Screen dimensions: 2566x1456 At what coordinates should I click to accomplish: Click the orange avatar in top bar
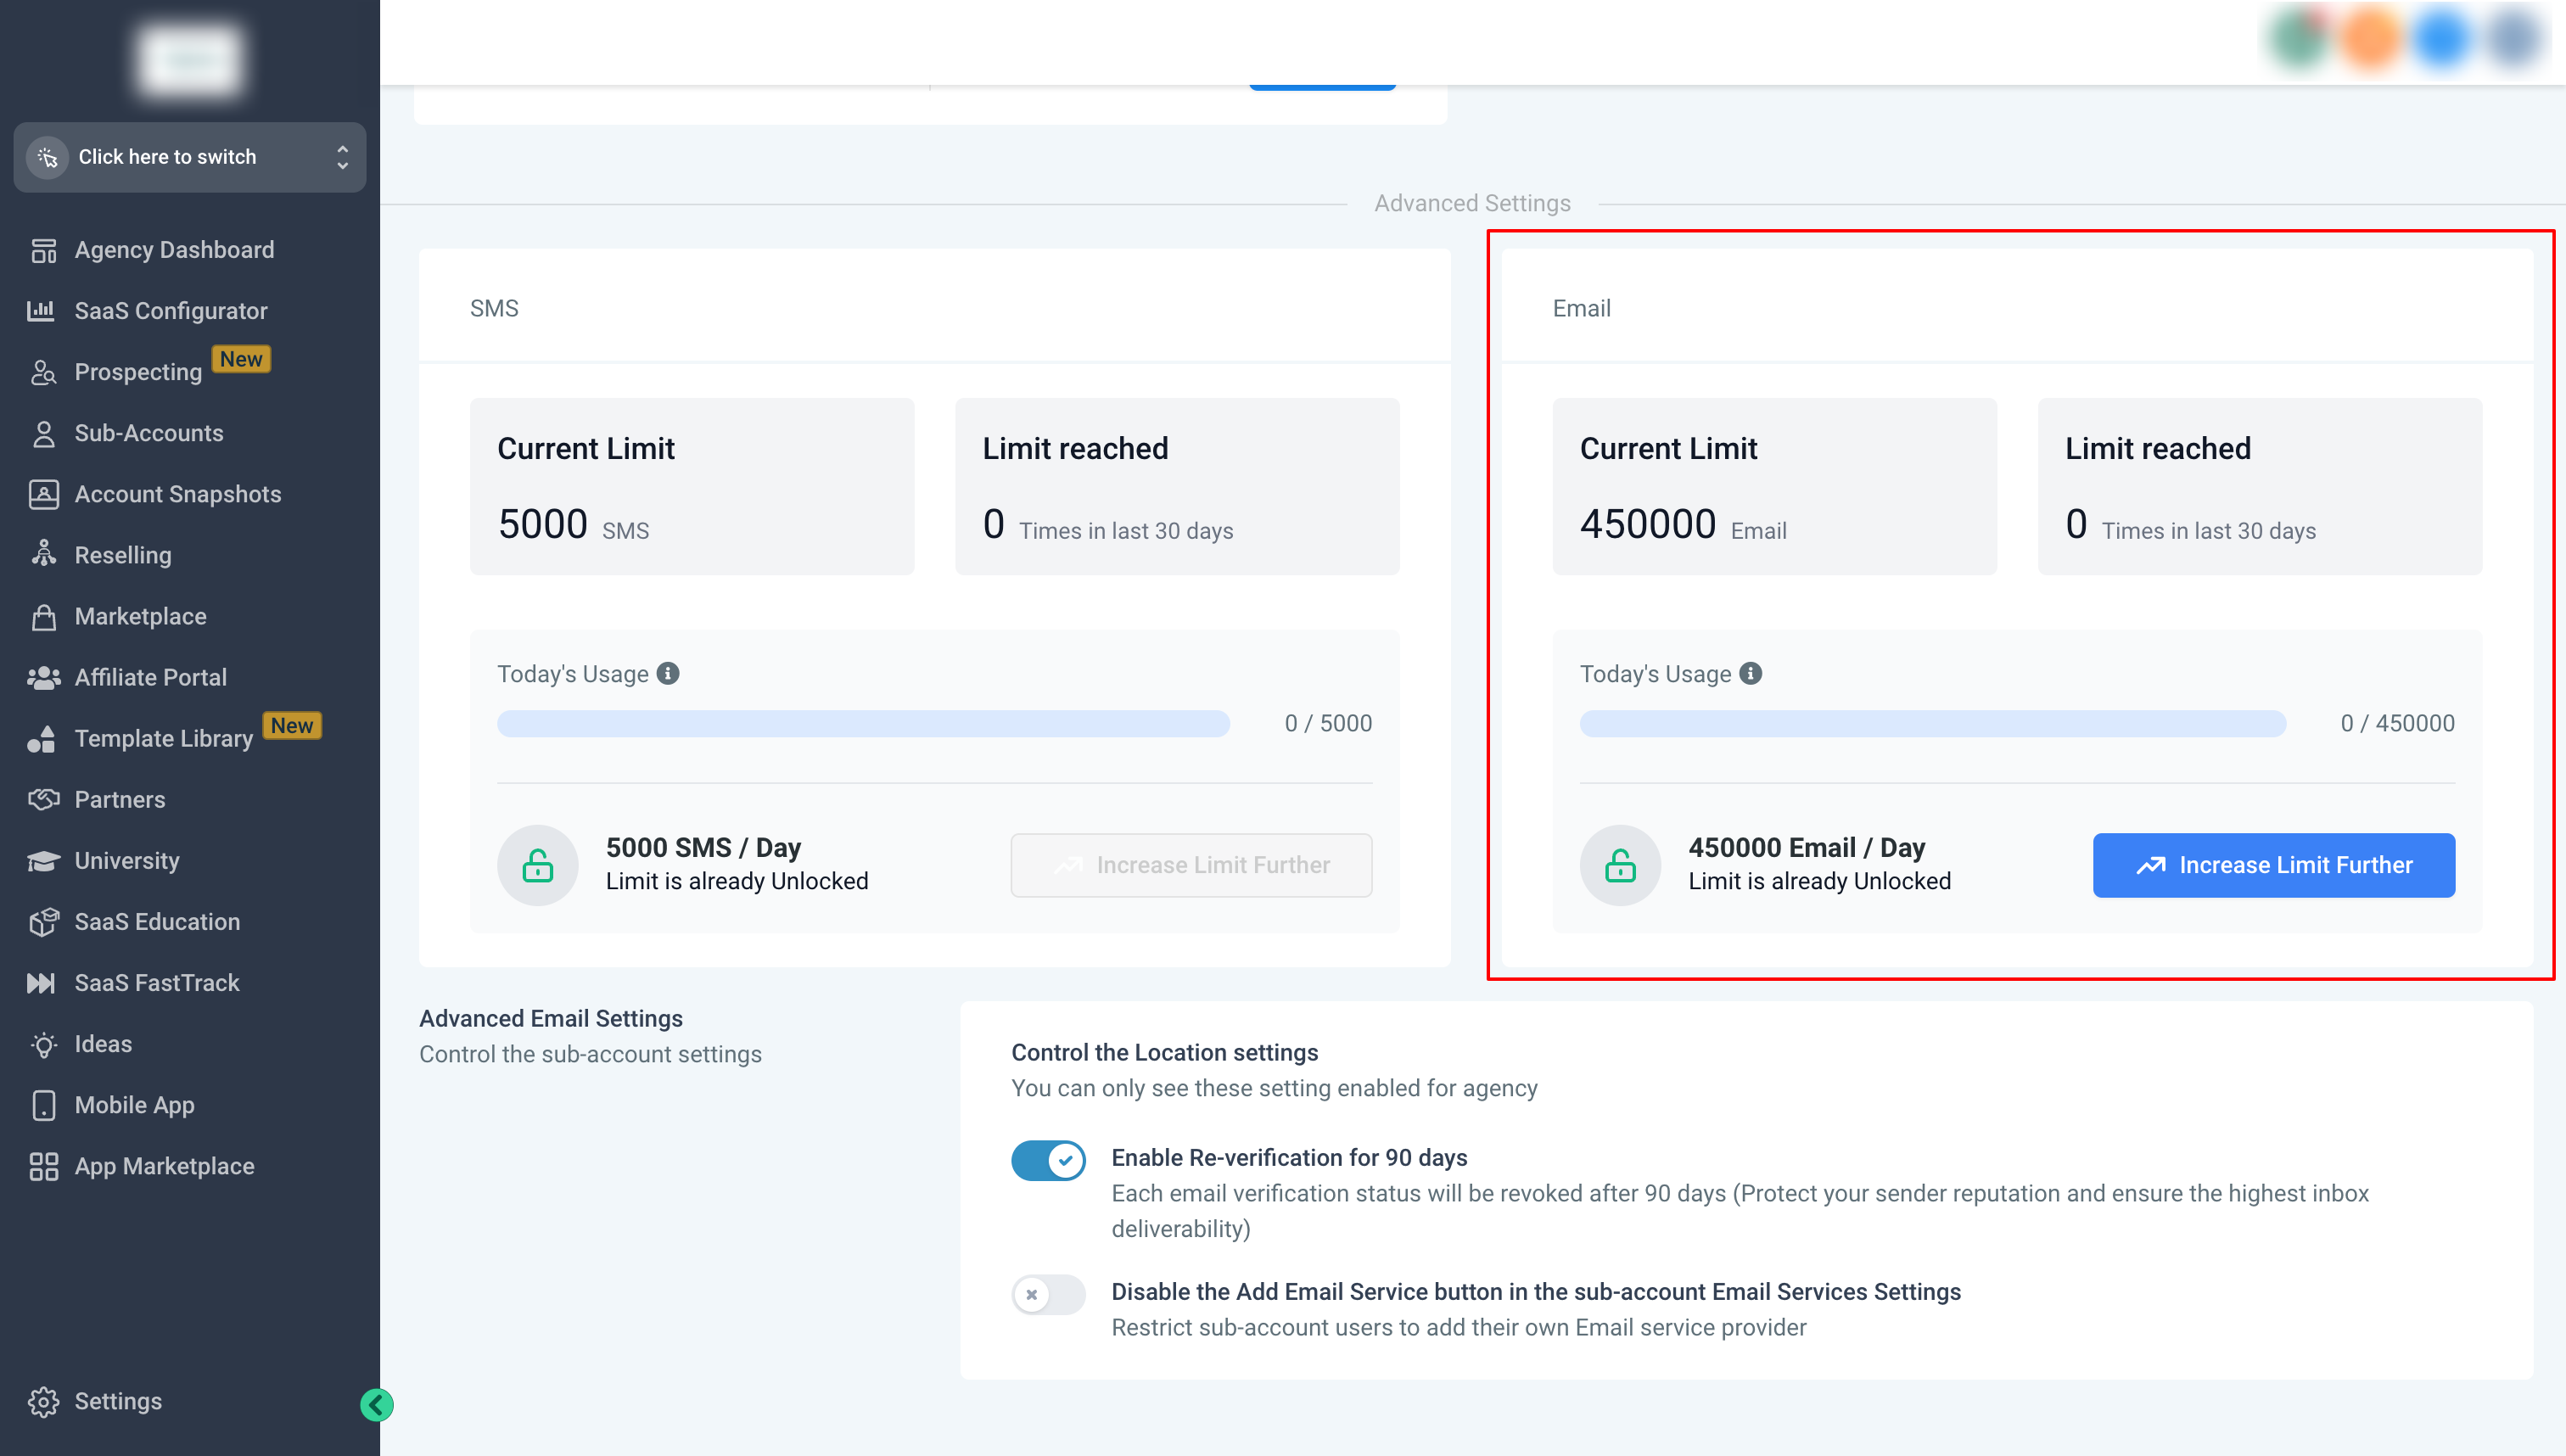click(x=2369, y=40)
